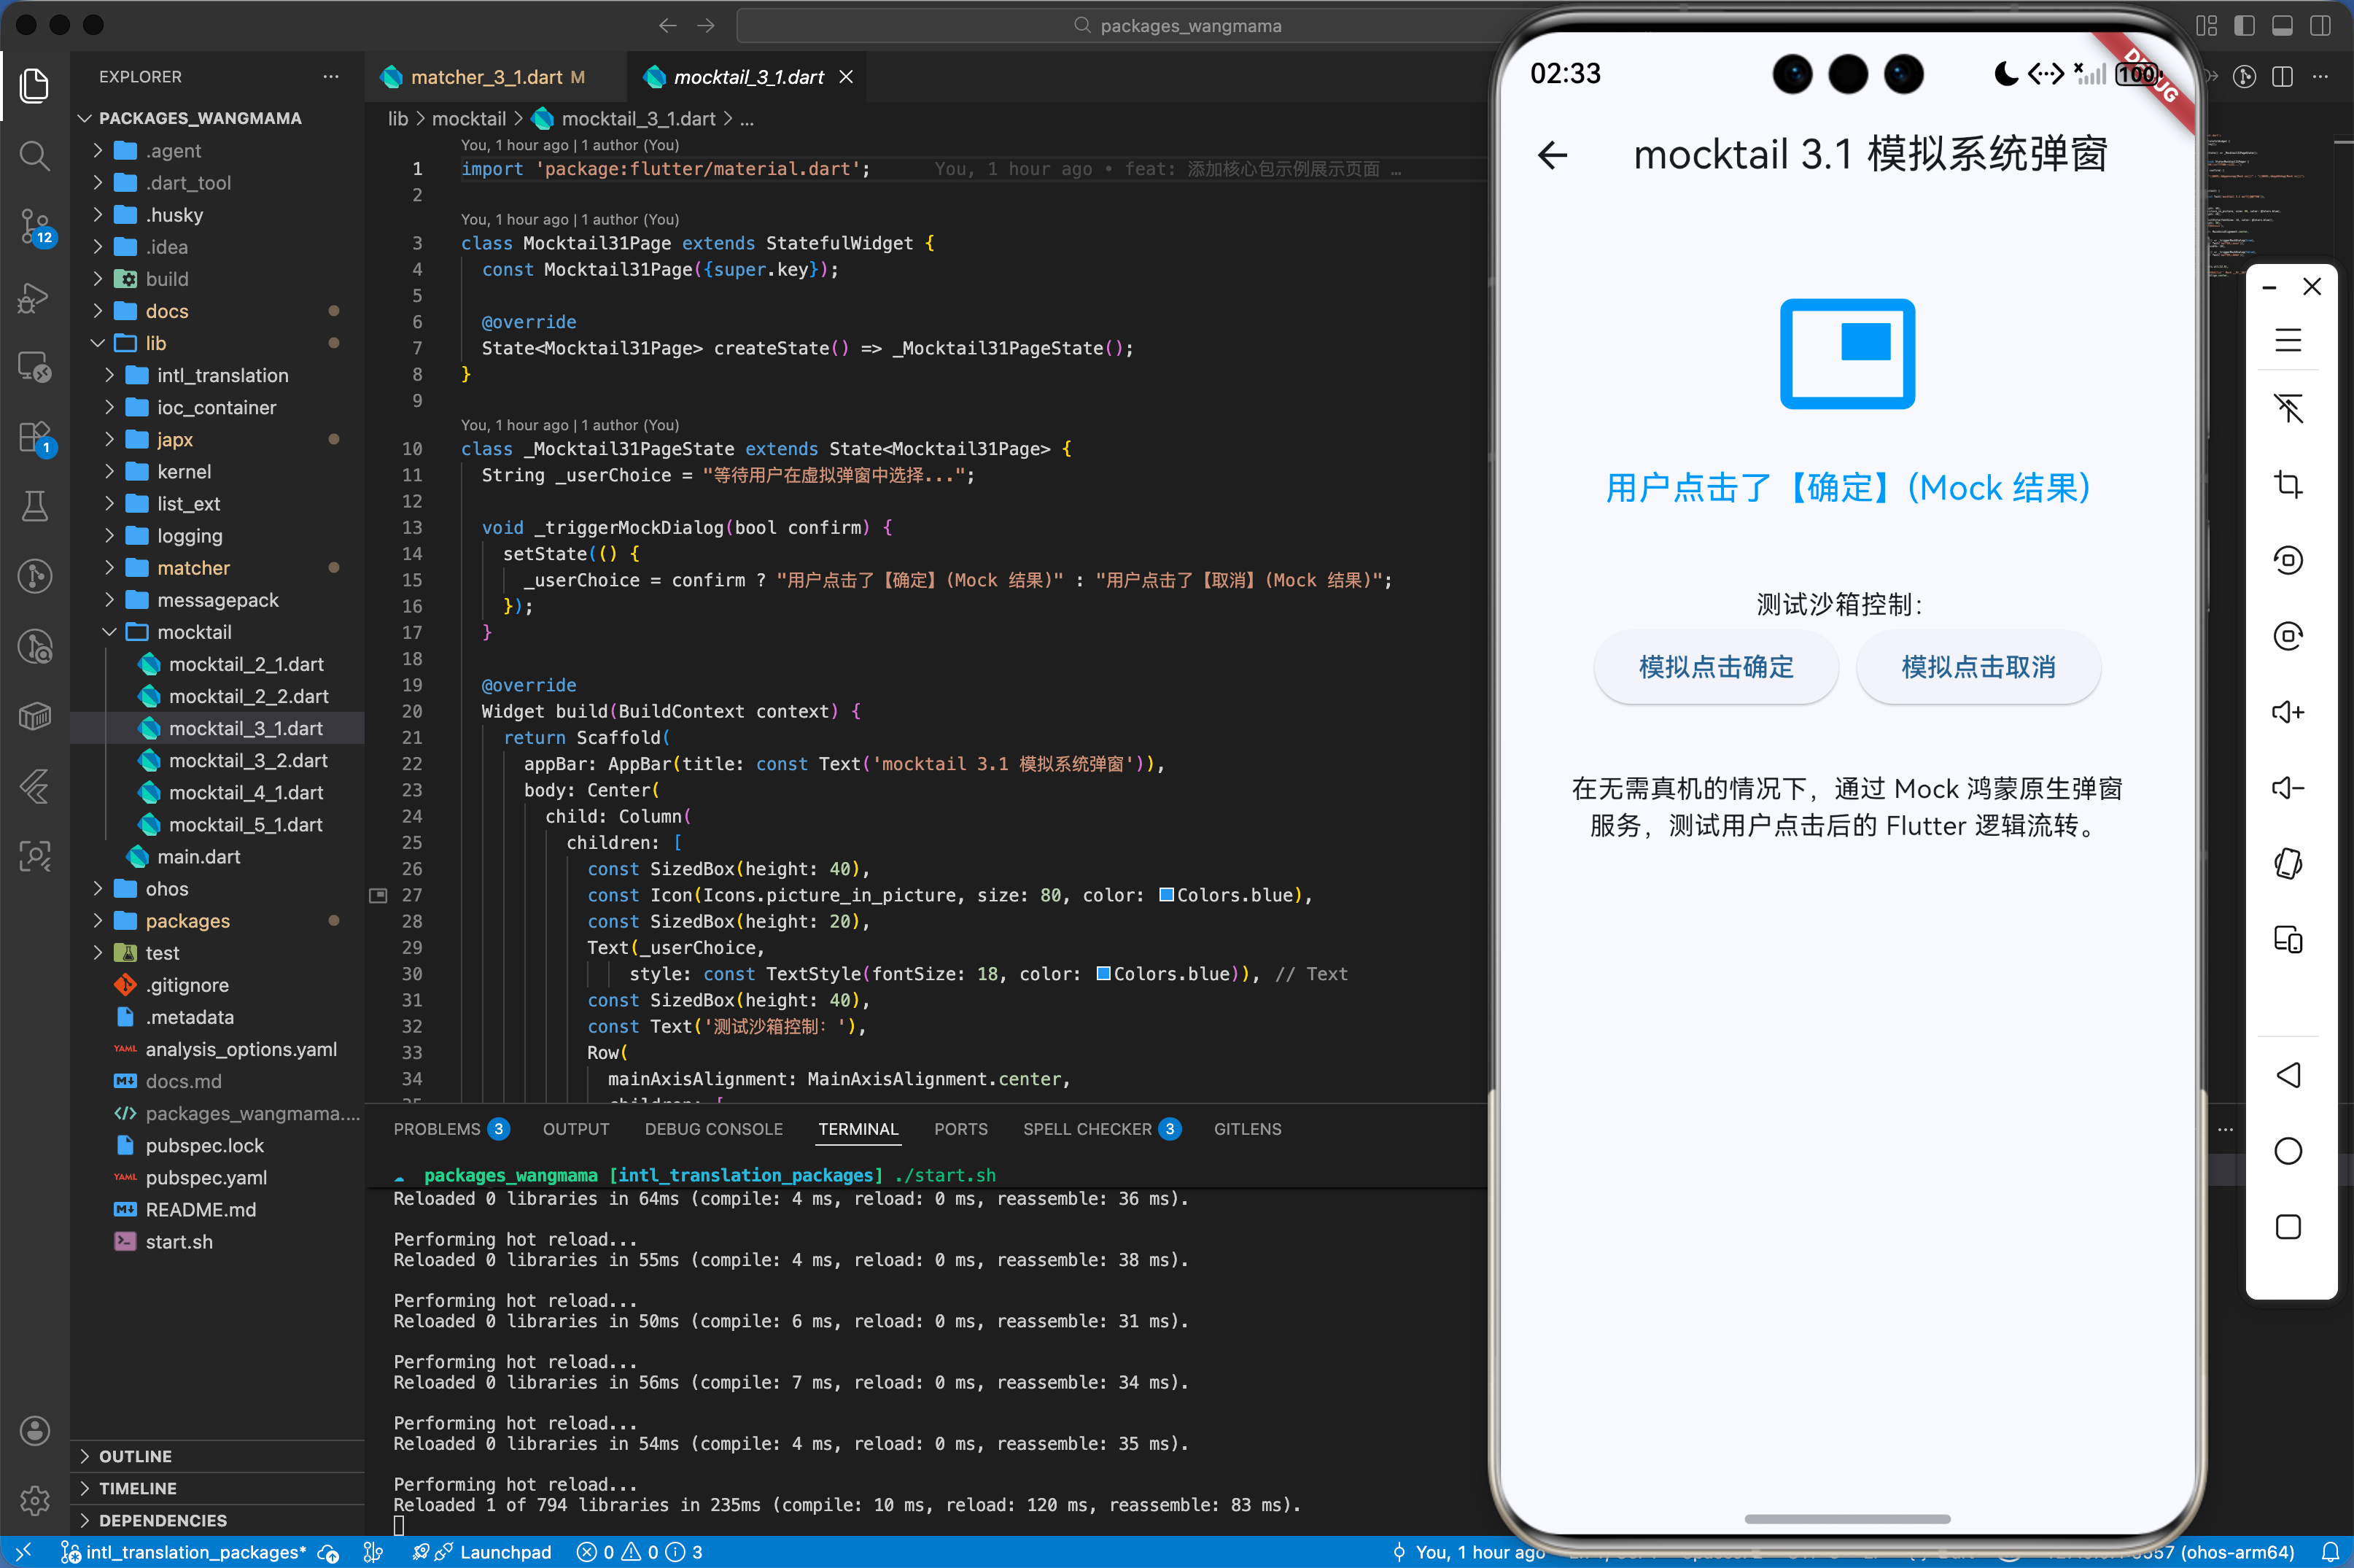Viewport: 2354px width, 1568px height.
Task: Toggle the bottom panel layout button
Action: pyautogui.click(x=2283, y=26)
